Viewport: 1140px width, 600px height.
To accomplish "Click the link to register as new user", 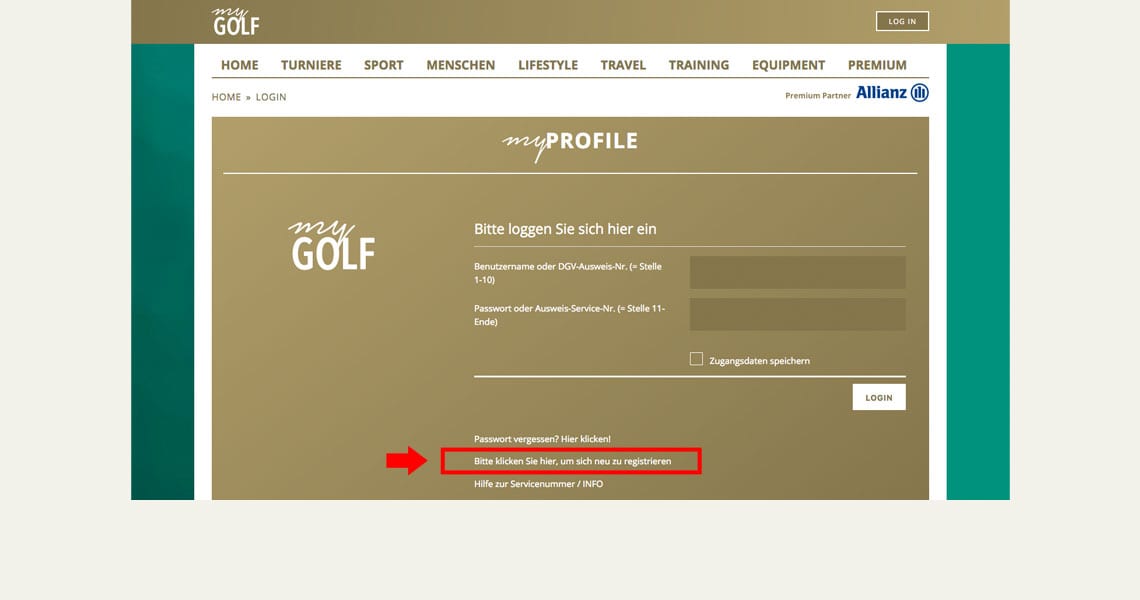I will pyautogui.click(x=572, y=461).
